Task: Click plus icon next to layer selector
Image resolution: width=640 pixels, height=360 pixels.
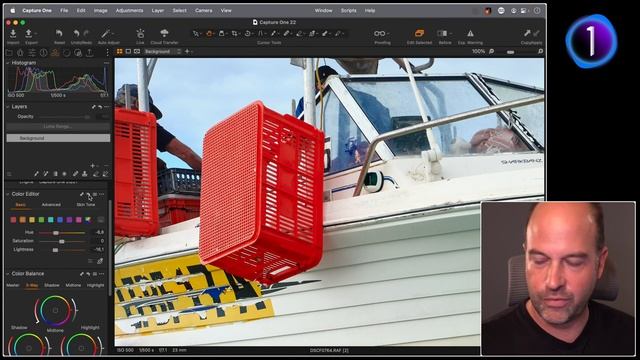Action: [x=187, y=51]
